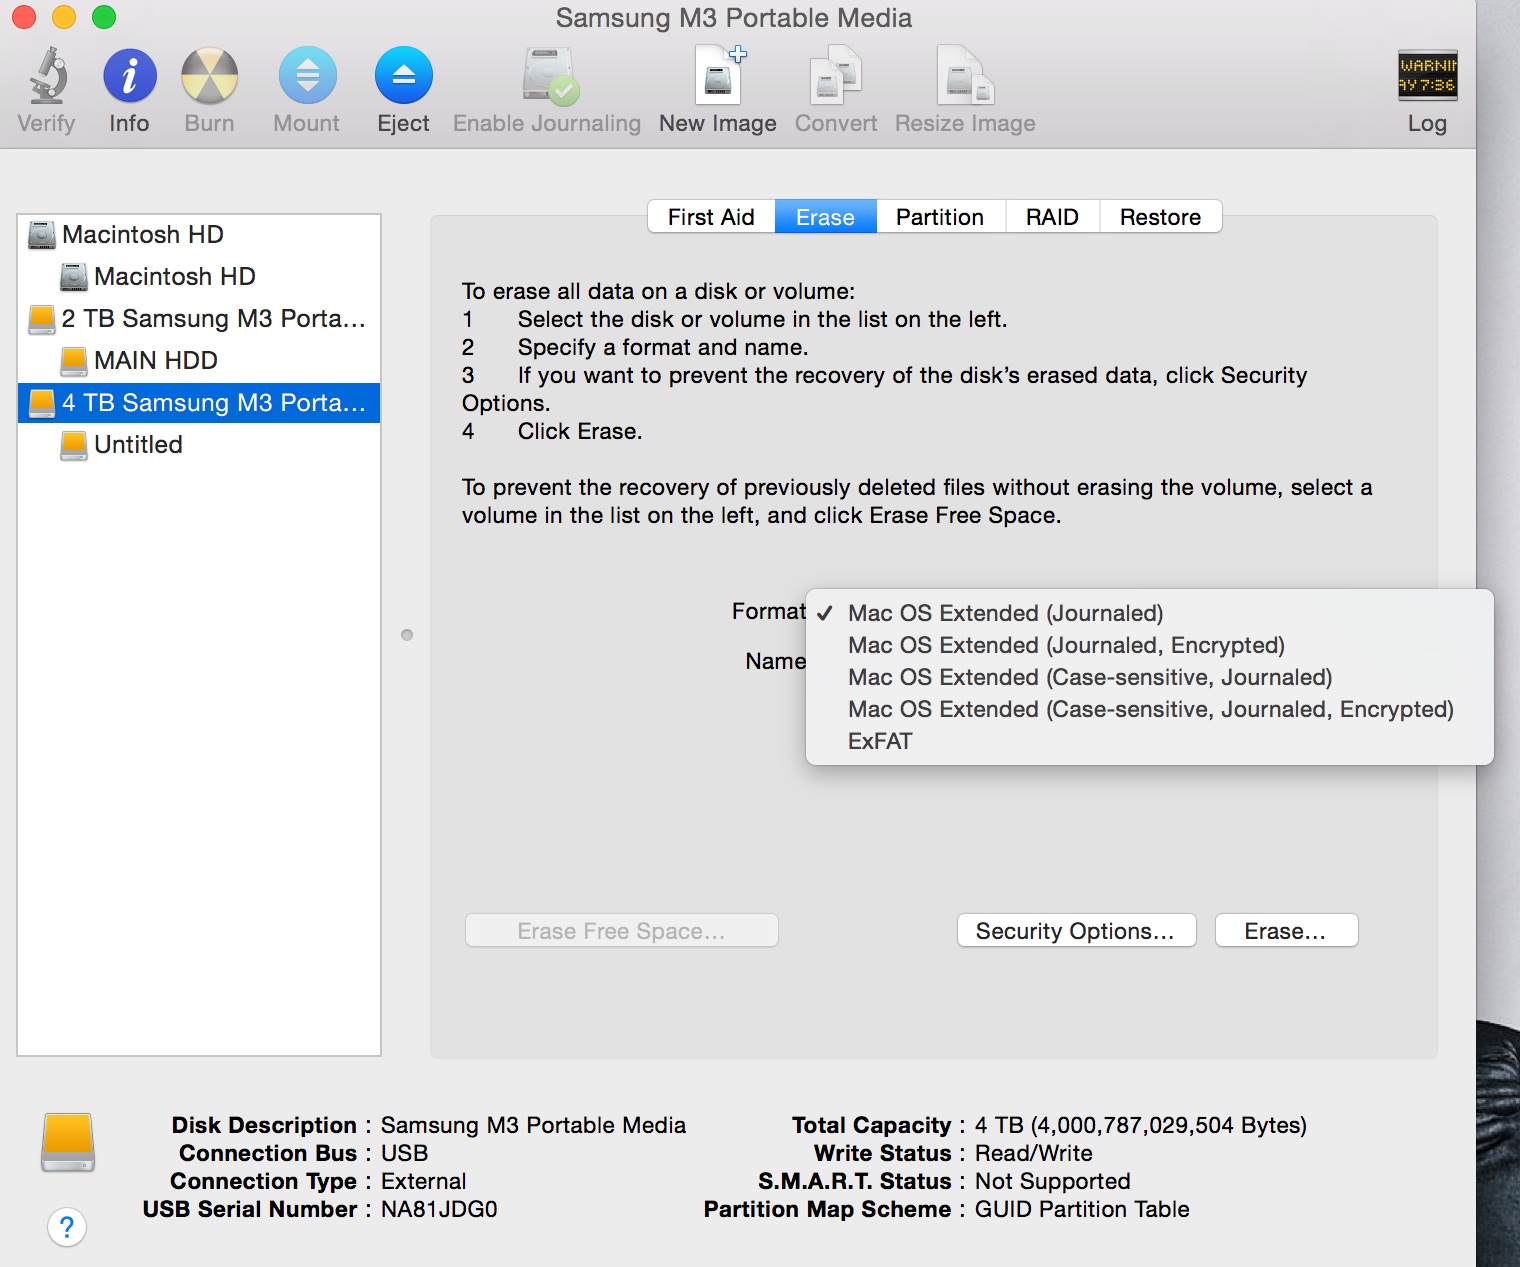Select the Erase tab

pos(825,217)
